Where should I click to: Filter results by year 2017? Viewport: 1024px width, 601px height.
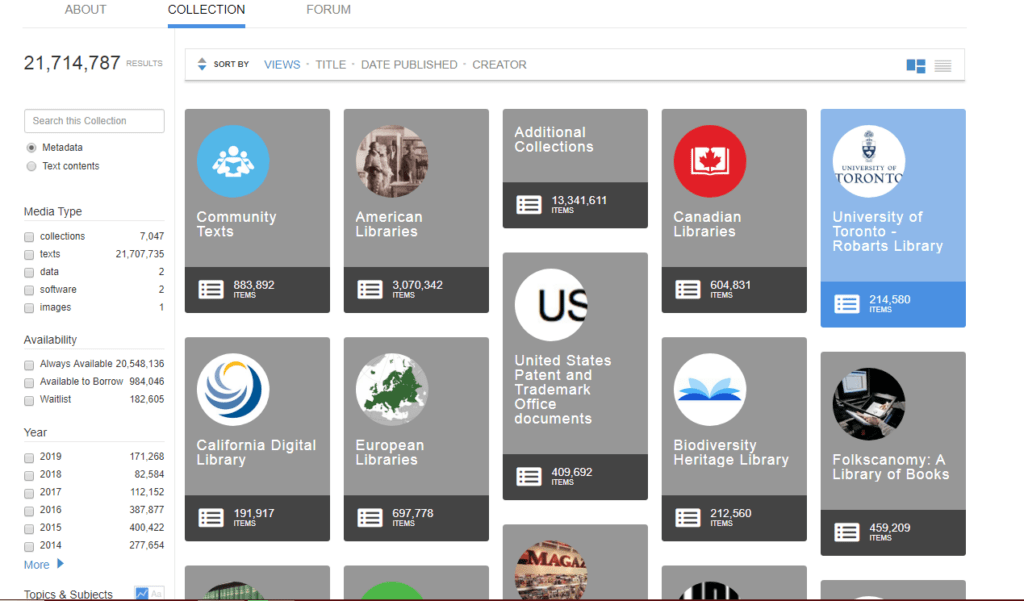(29, 493)
